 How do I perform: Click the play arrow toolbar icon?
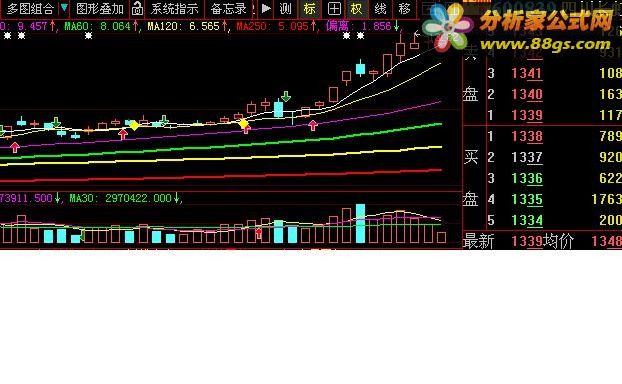[267, 8]
